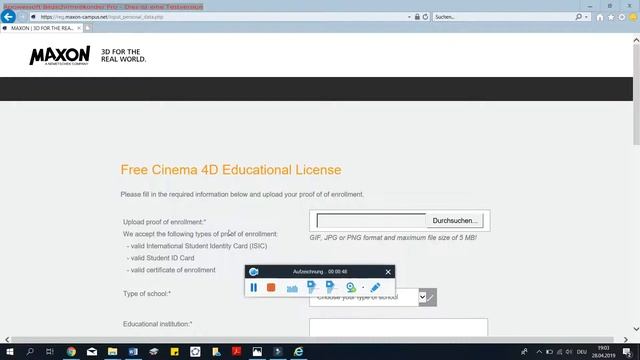The width and height of the screenshot is (640, 360).
Task: Select the pencil annotation tool in recorder
Action: click(375, 287)
